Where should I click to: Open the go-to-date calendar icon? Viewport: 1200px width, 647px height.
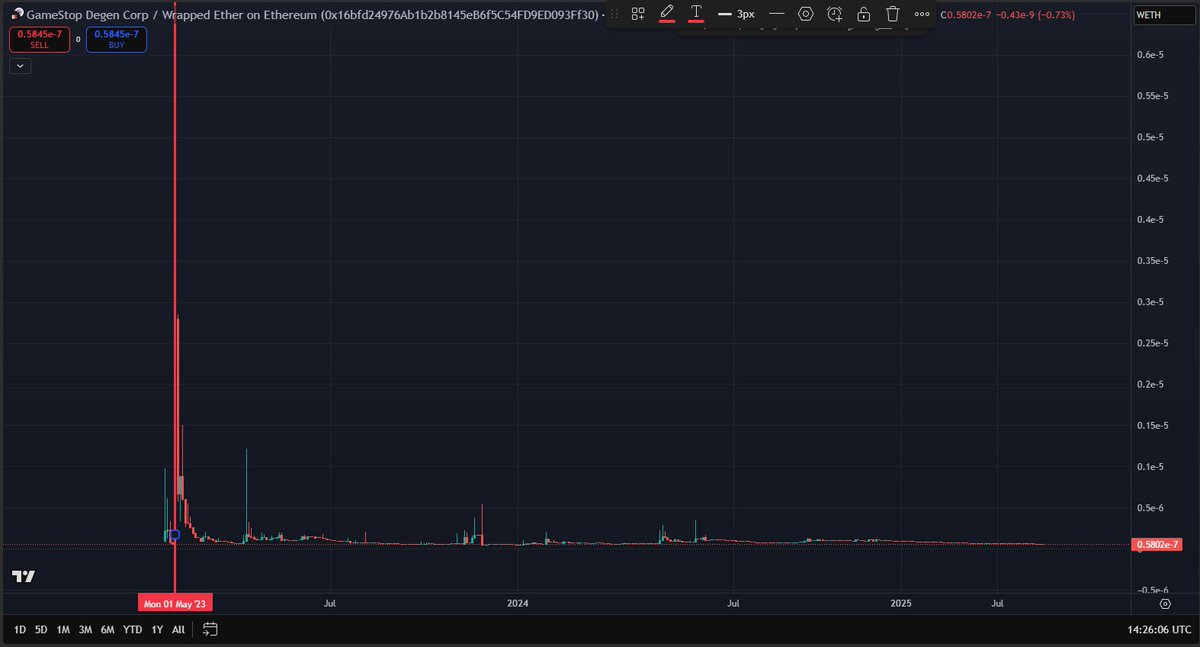[210, 630]
